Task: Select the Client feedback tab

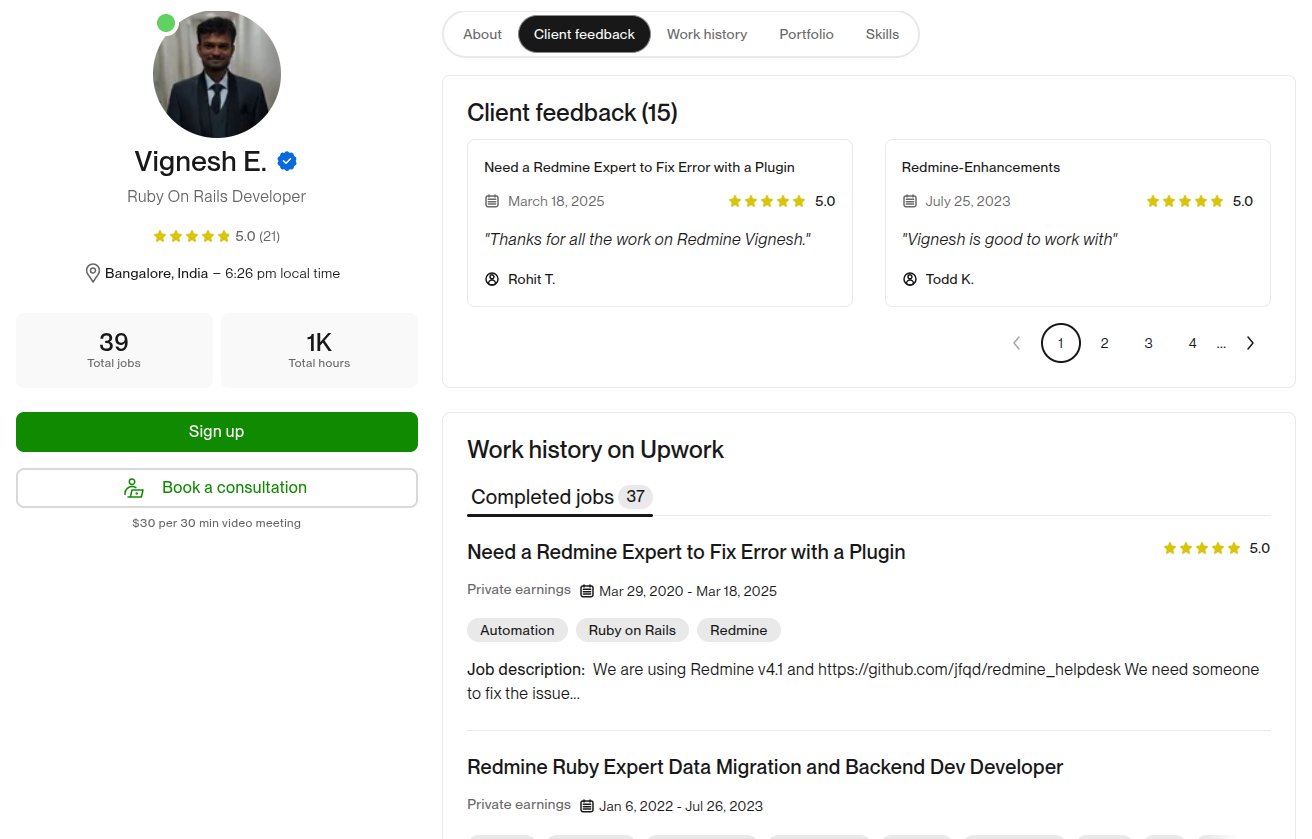Action: 584,34
